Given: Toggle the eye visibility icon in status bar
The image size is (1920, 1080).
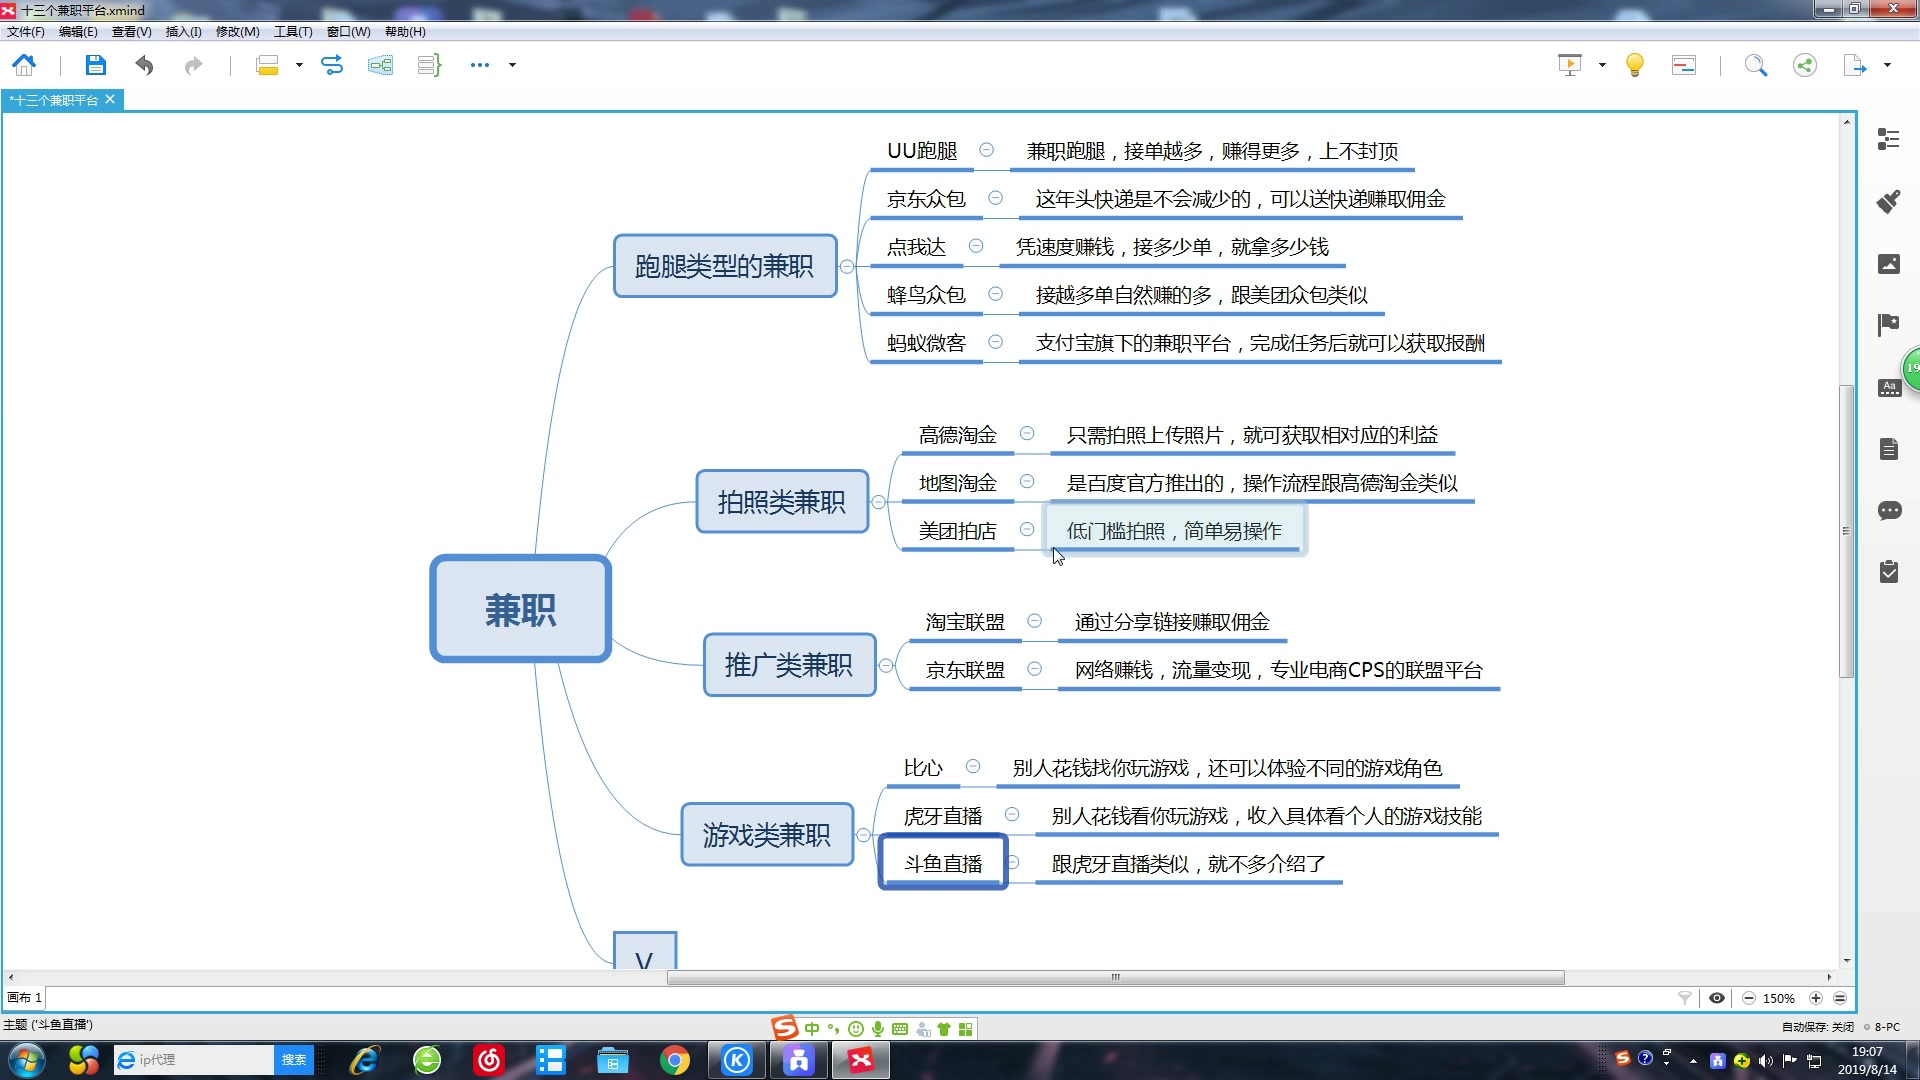Looking at the screenshot, I should (1717, 998).
